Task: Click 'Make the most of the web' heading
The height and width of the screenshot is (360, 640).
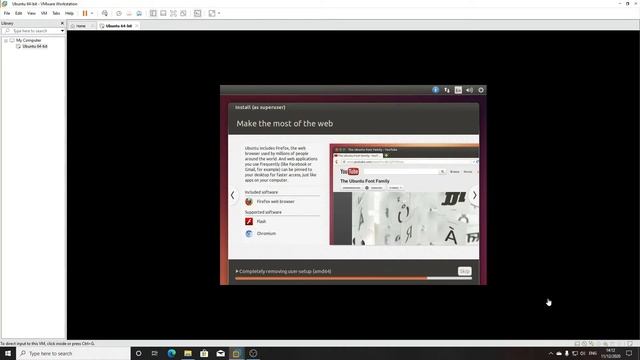Action: [284, 124]
